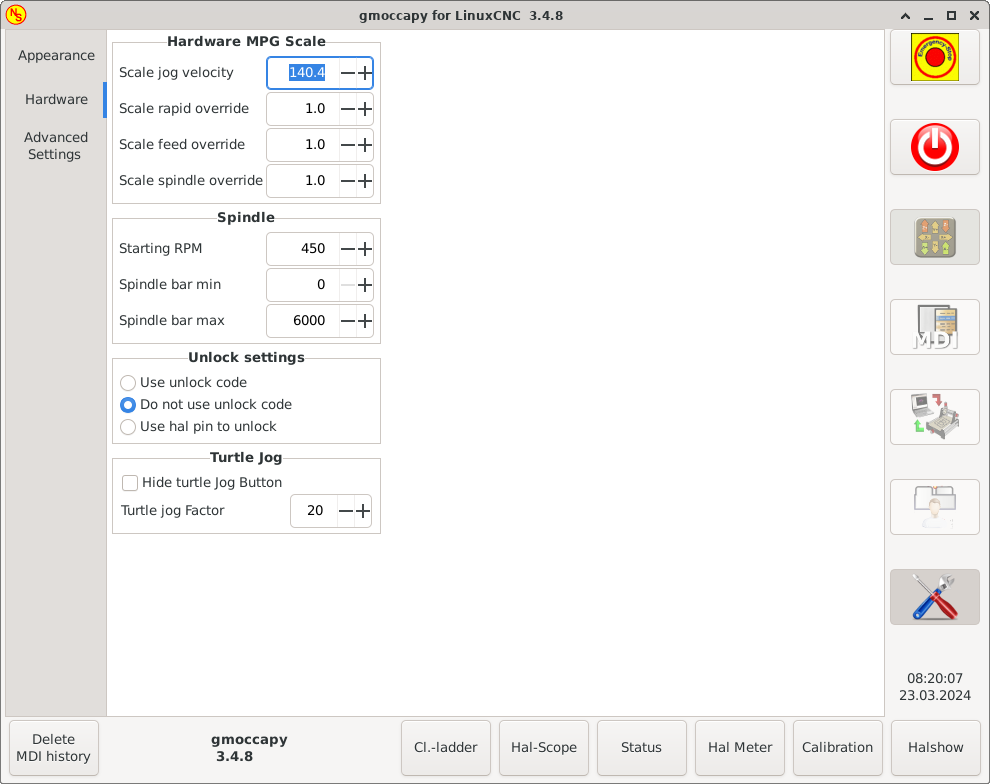Check 'Hide turtle Jog Button'

130,482
